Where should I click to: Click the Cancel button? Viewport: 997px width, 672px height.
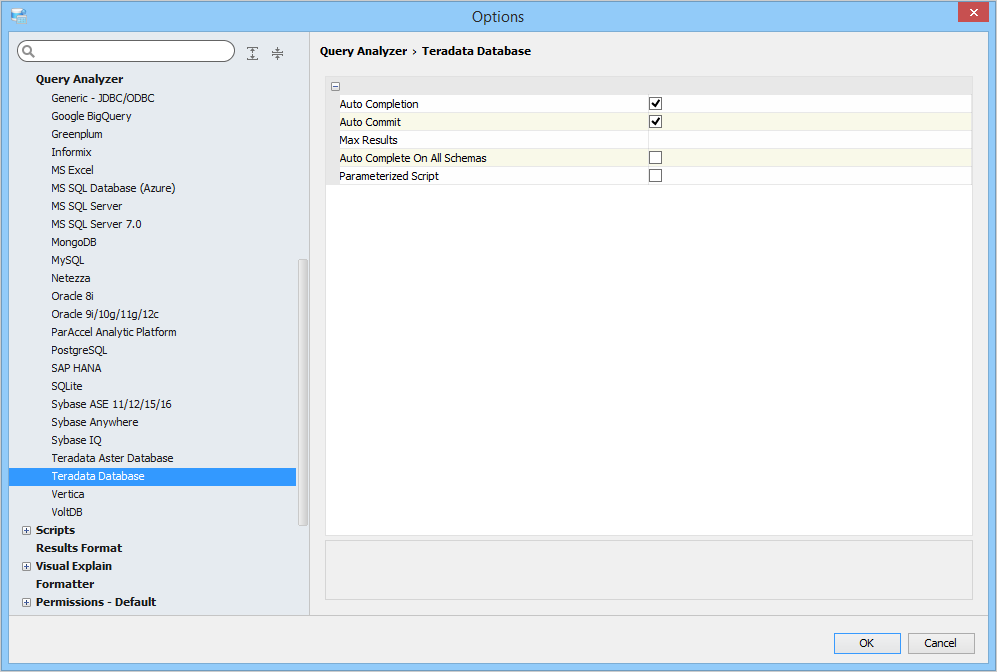(x=940, y=643)
